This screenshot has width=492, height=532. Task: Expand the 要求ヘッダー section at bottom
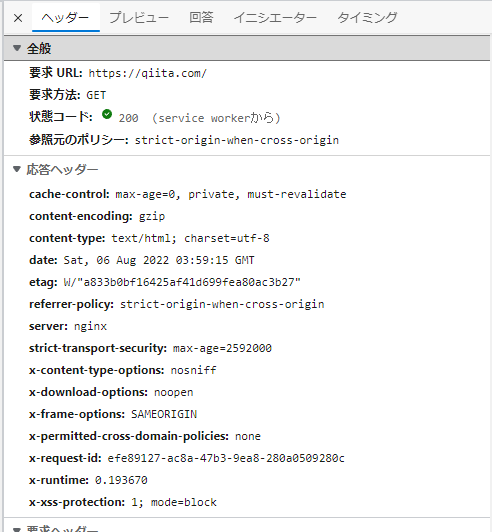[x=17, y=530]
